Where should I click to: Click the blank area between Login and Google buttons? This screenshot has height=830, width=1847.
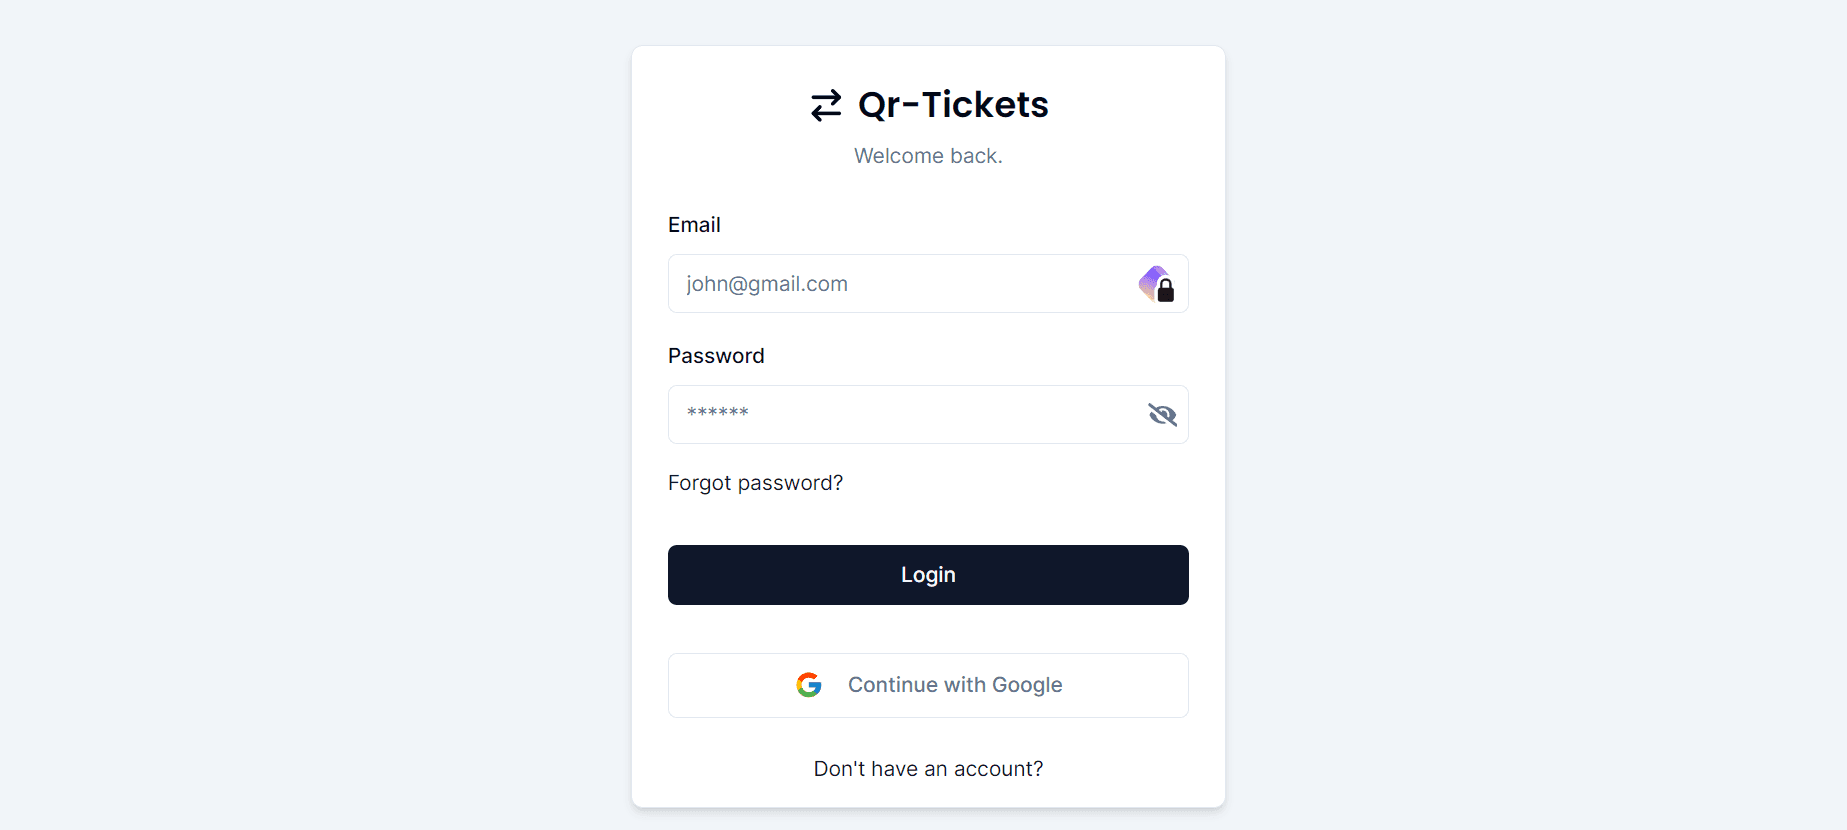[x=928, y=629]
